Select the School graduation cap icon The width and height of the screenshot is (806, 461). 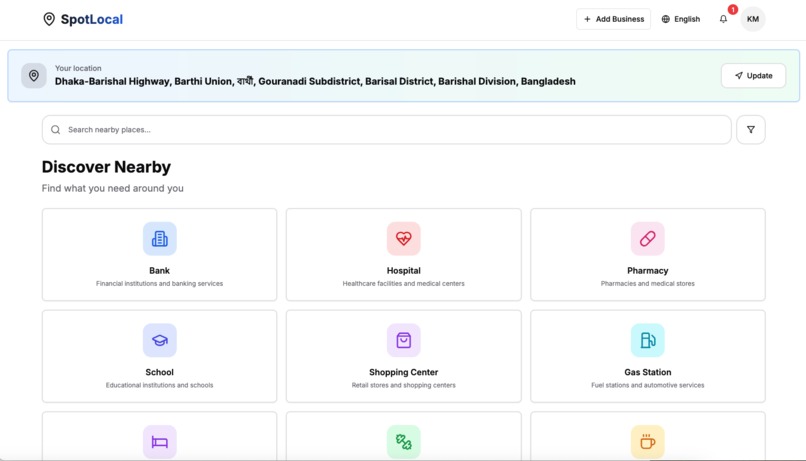159,340
